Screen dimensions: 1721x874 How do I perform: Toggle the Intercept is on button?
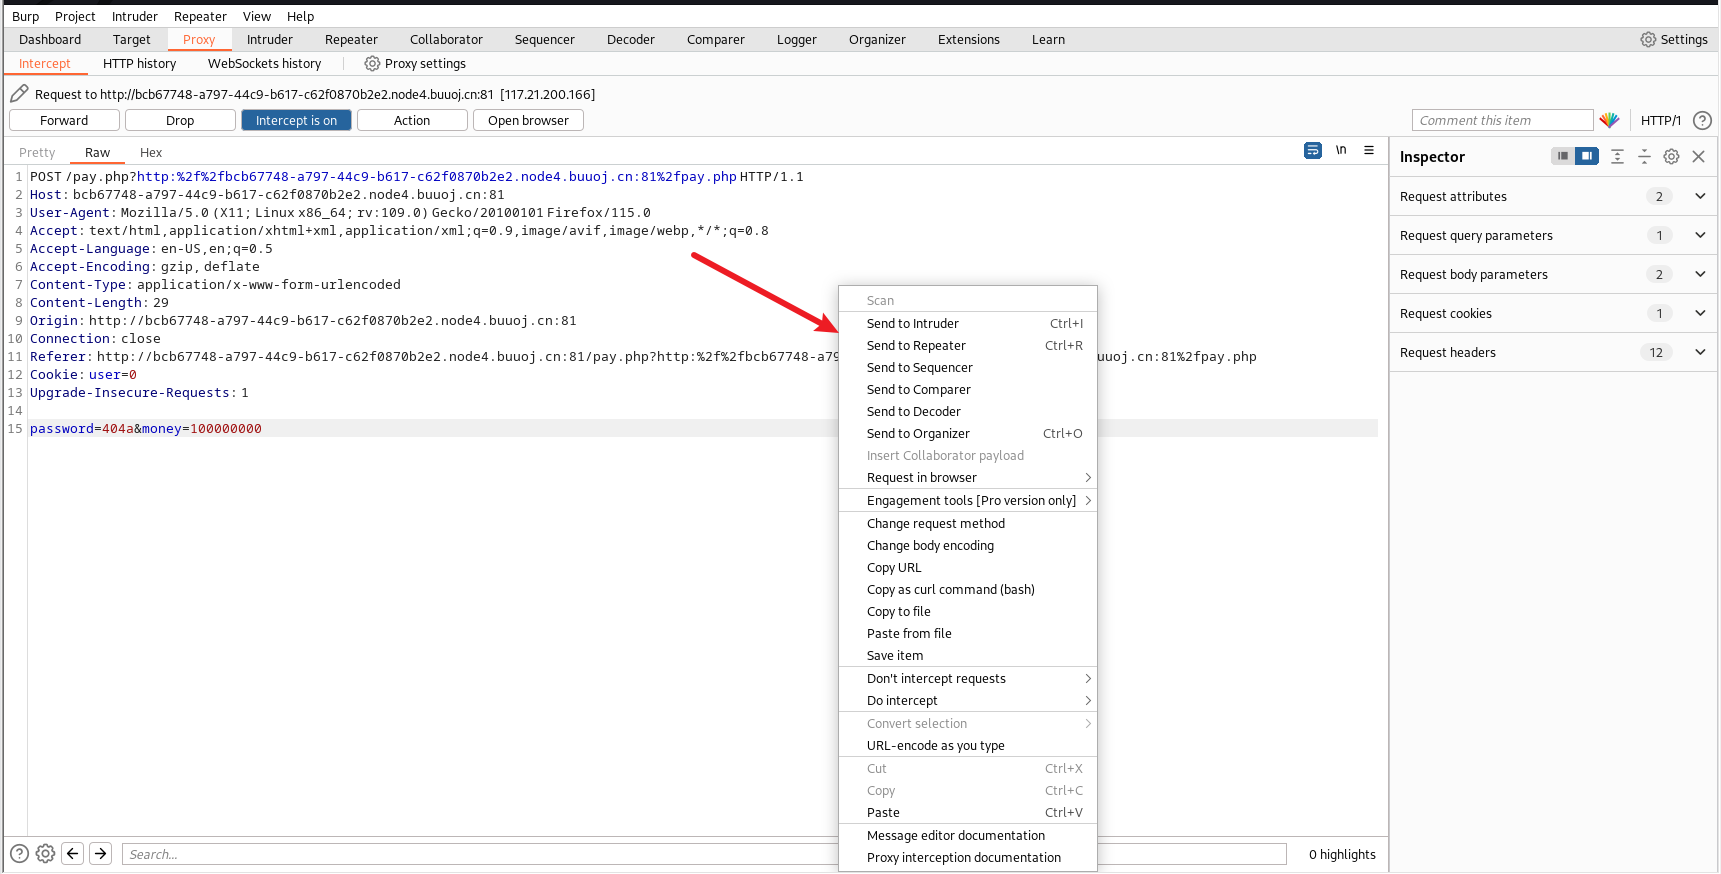click(296, 120)
